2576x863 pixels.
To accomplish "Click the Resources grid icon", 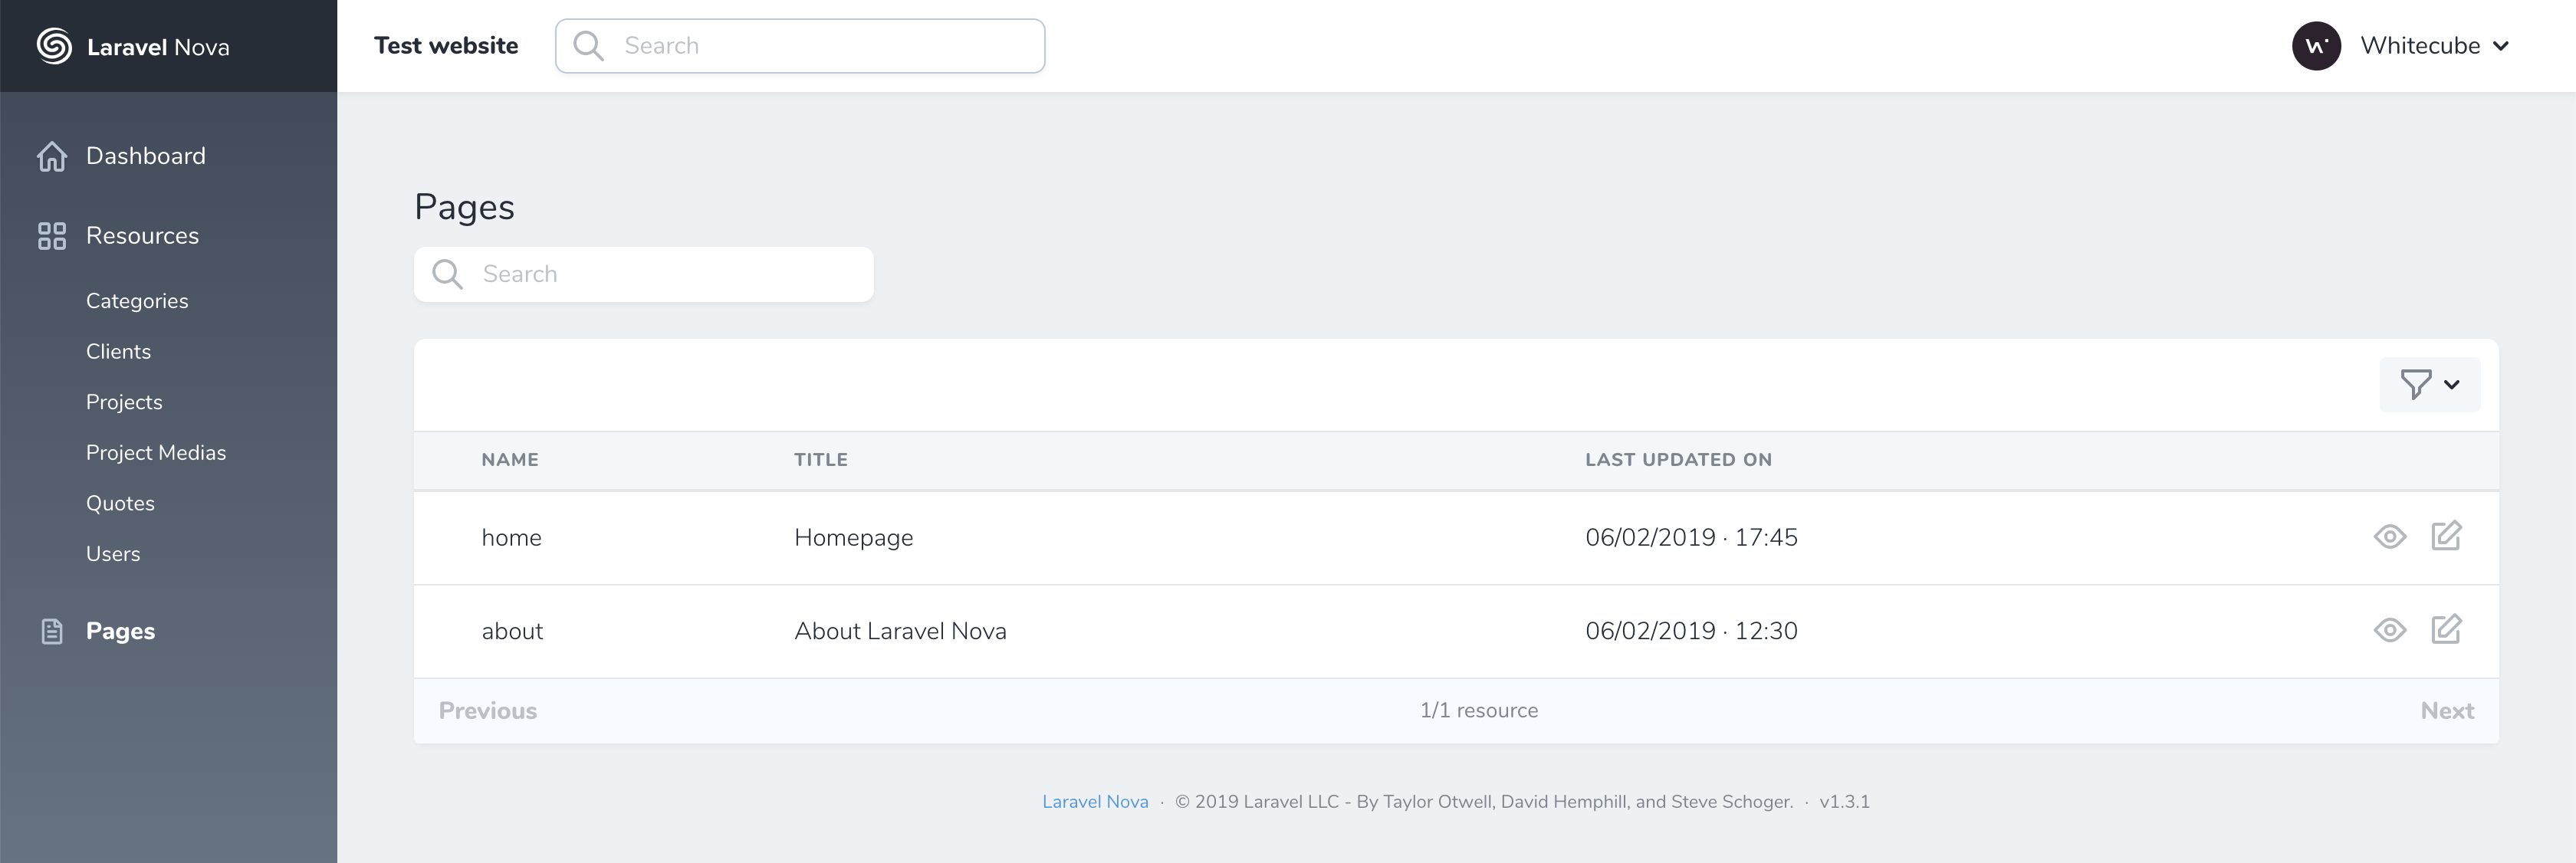I will (52, 236).
